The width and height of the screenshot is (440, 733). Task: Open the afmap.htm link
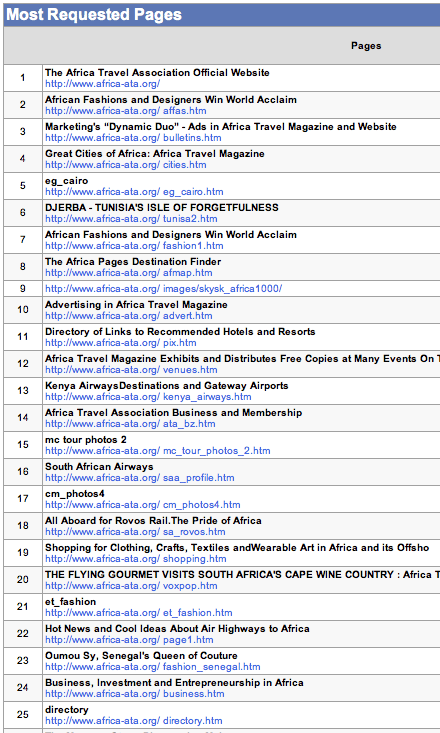(129, 273)
